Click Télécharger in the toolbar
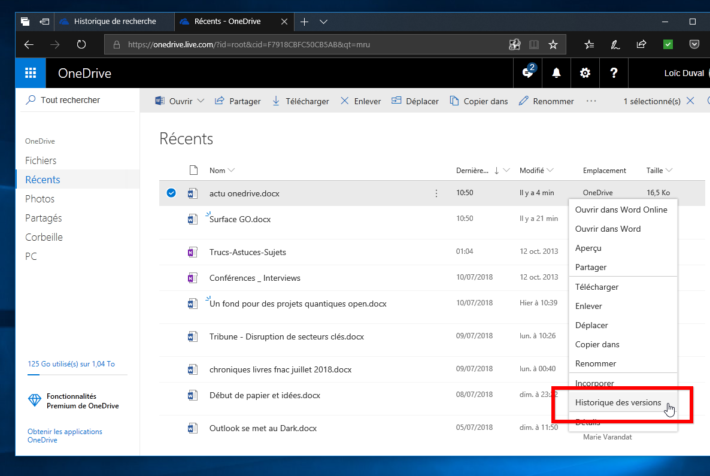Screen dimensions: 710x476 301,101
